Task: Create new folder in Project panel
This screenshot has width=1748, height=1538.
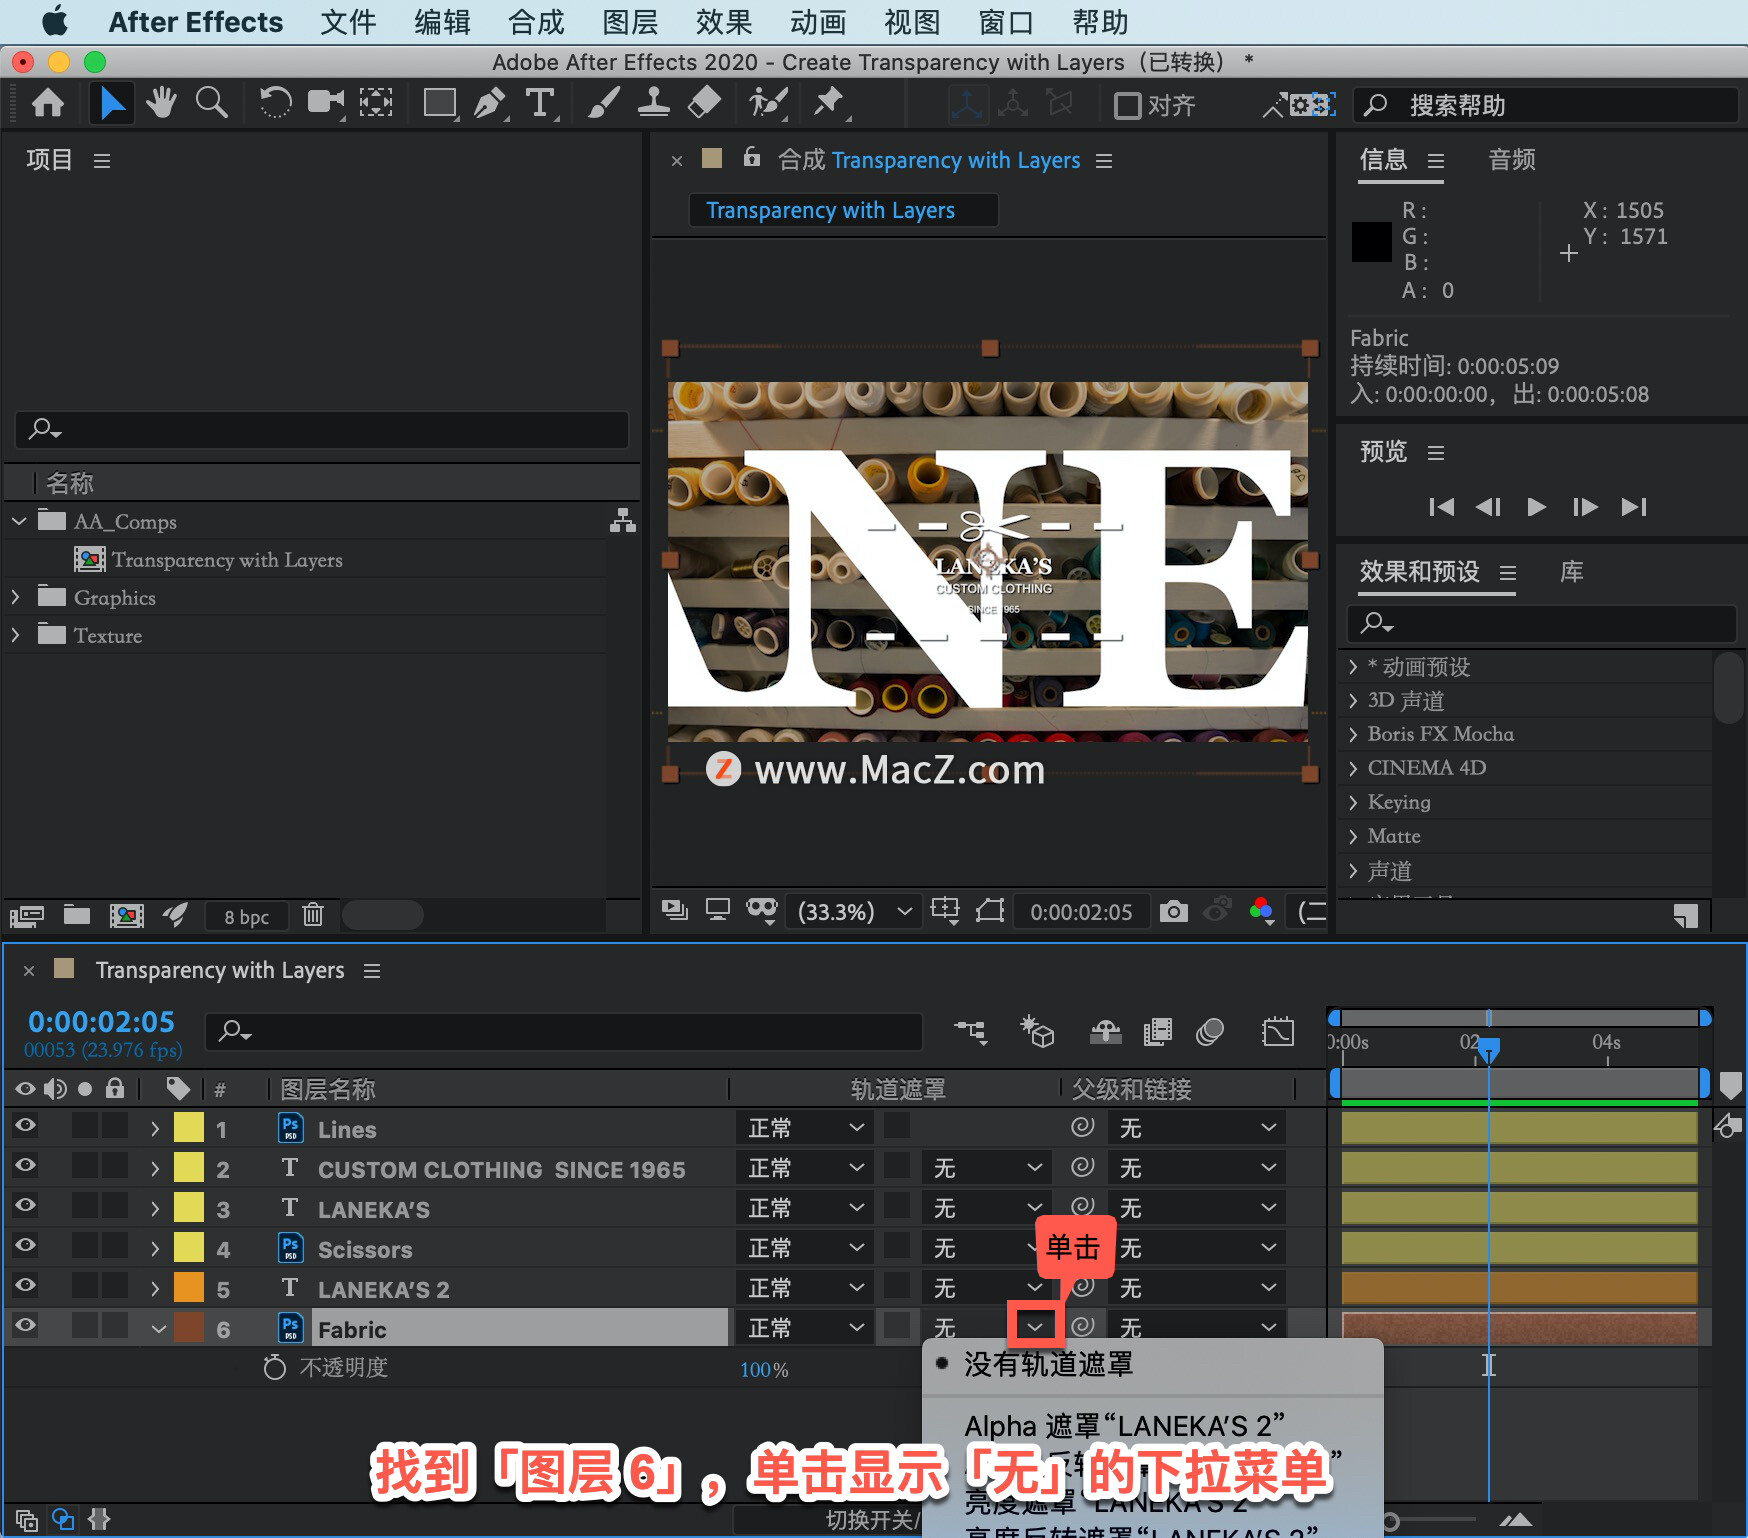Action: pos(77,914)
